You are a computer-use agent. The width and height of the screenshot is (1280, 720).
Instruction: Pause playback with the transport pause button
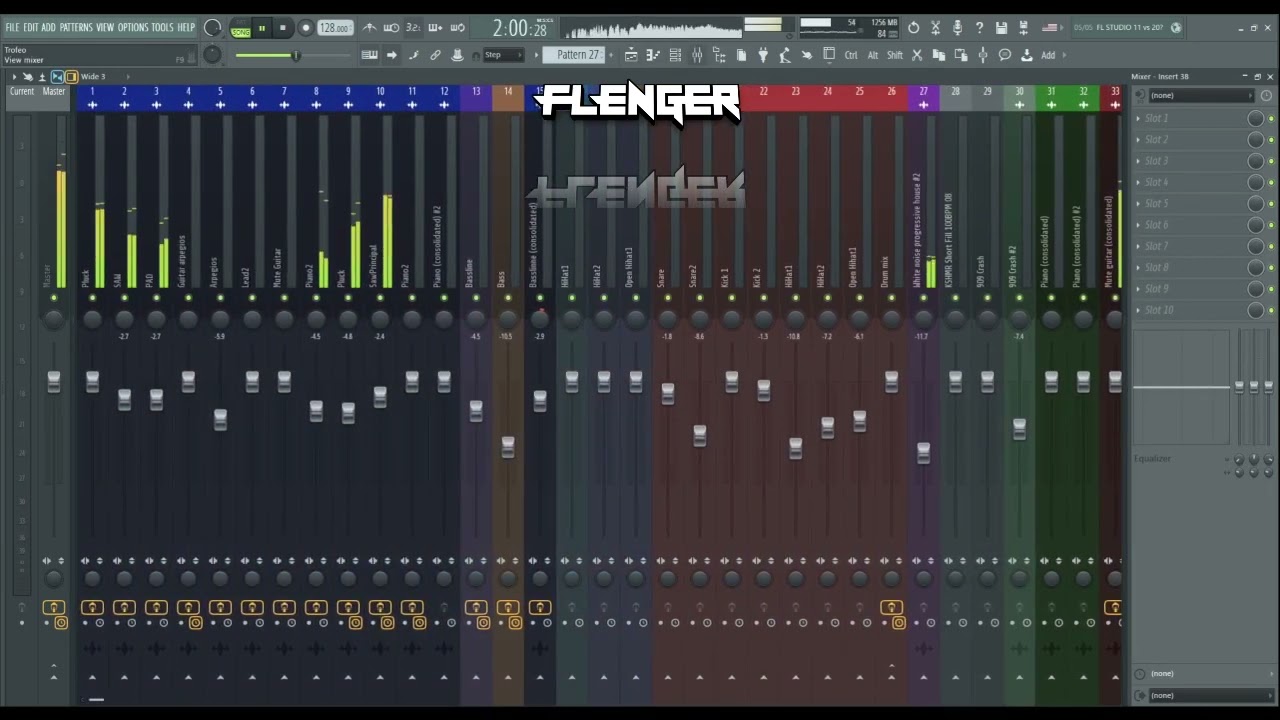pyautogui.click(x=262, y=28)
